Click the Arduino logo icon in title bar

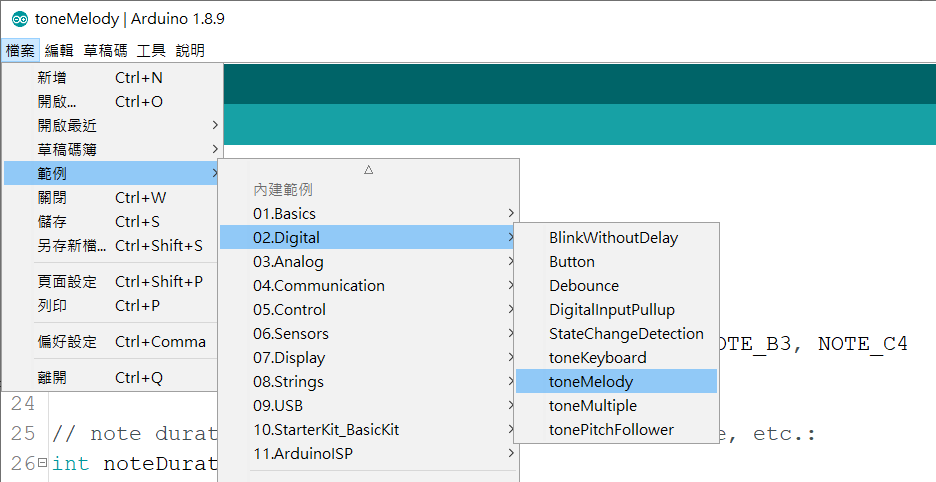(20, 19)
